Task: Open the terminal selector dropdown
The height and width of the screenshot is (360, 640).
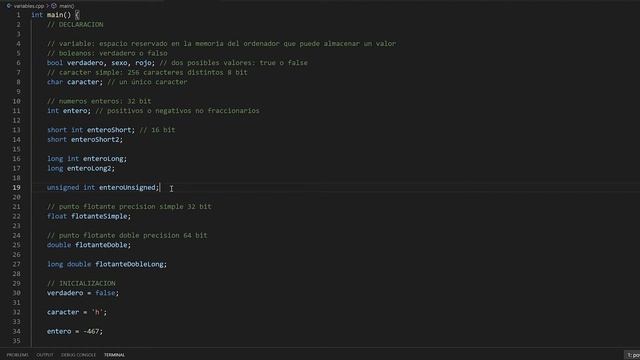Action: pos(633,355)
